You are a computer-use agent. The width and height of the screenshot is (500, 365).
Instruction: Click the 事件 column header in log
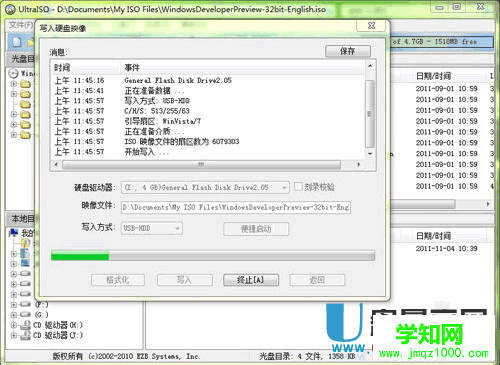[243, 68]
